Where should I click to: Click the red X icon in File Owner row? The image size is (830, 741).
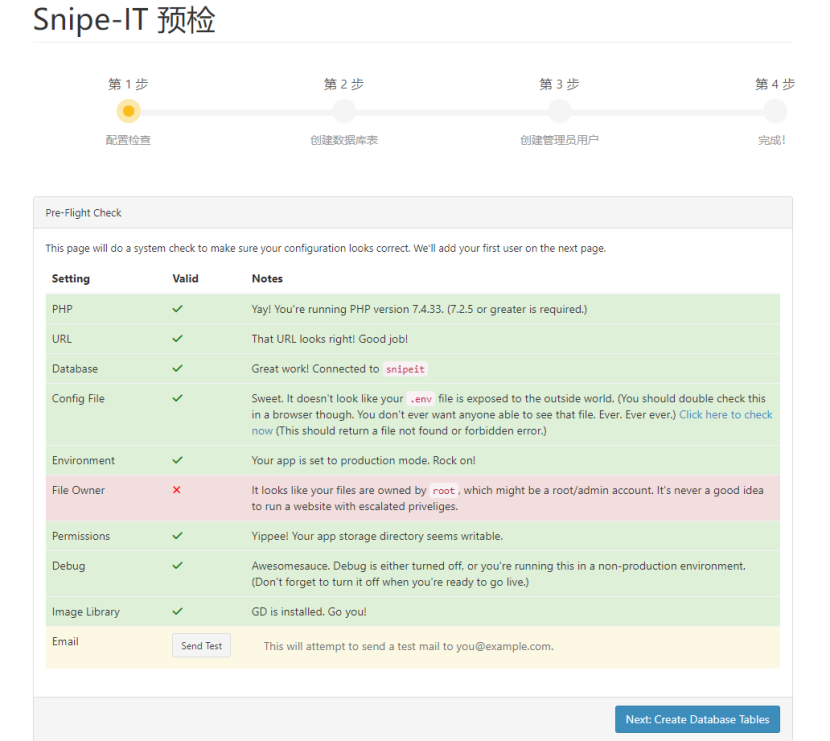click(177, 490)
